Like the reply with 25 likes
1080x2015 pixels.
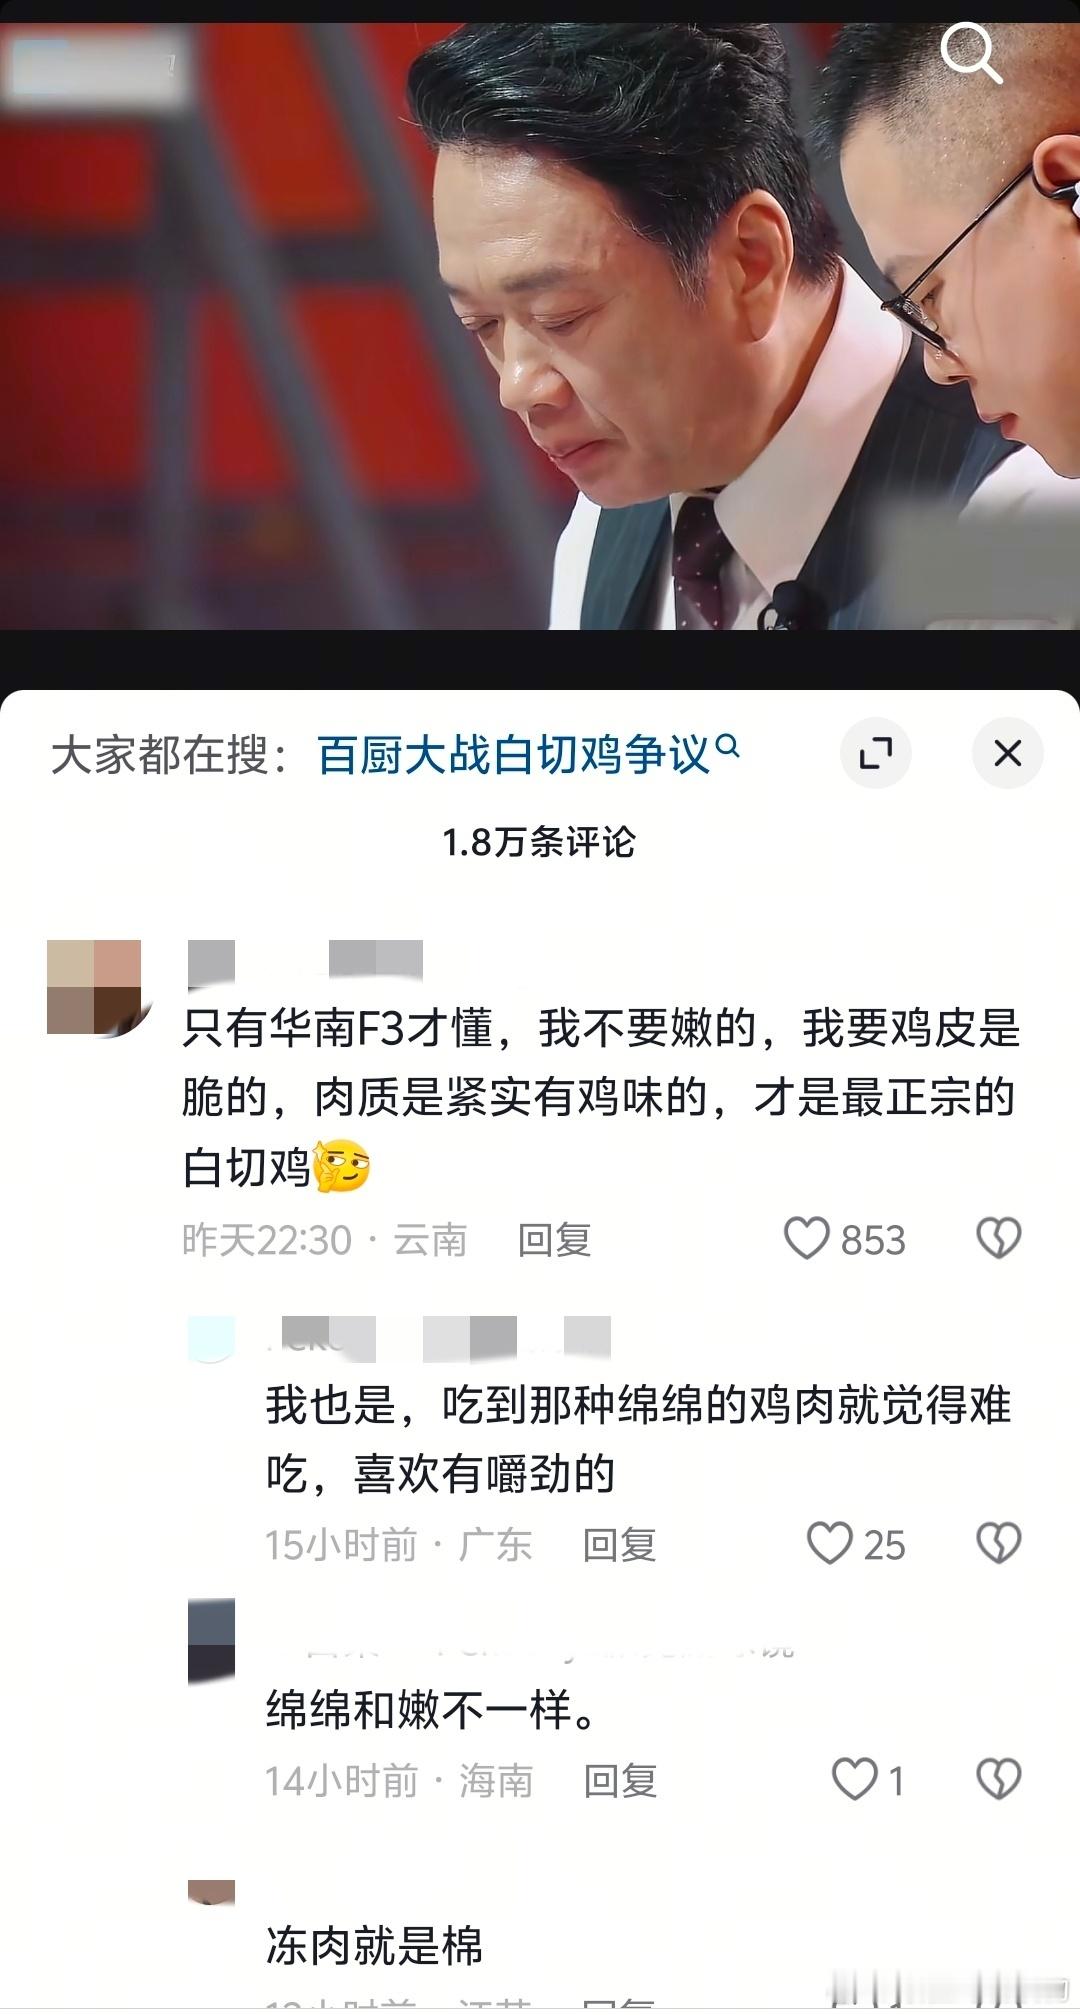[829, 1543]
